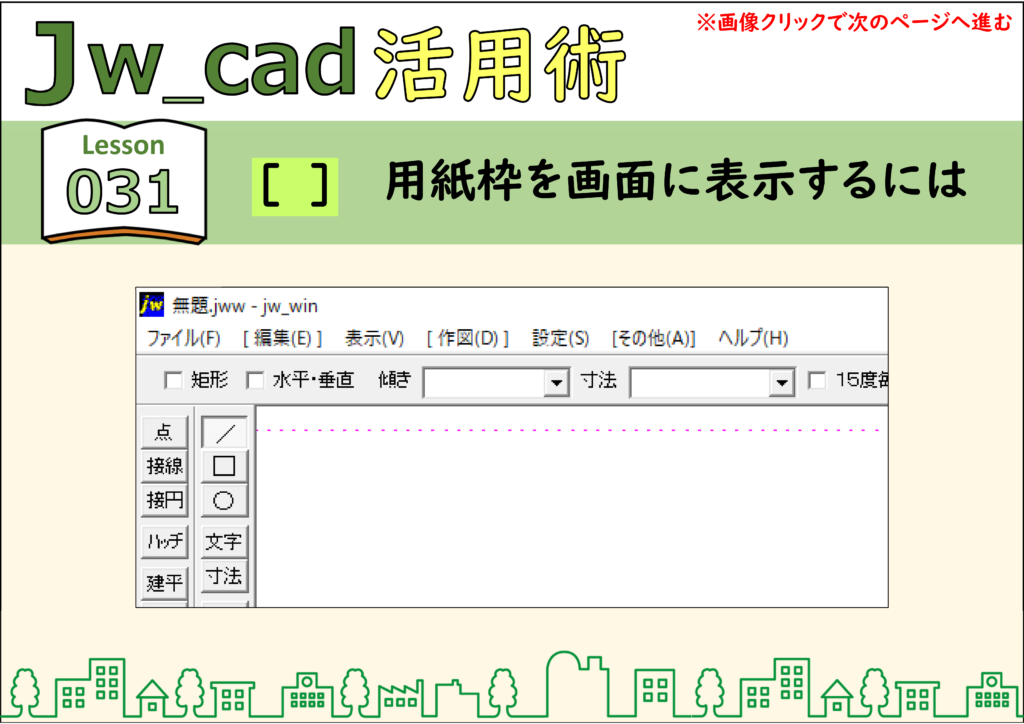Click the 点 tool button
The height and width of the screenshot is (724, 1024).
click(165, 432)
